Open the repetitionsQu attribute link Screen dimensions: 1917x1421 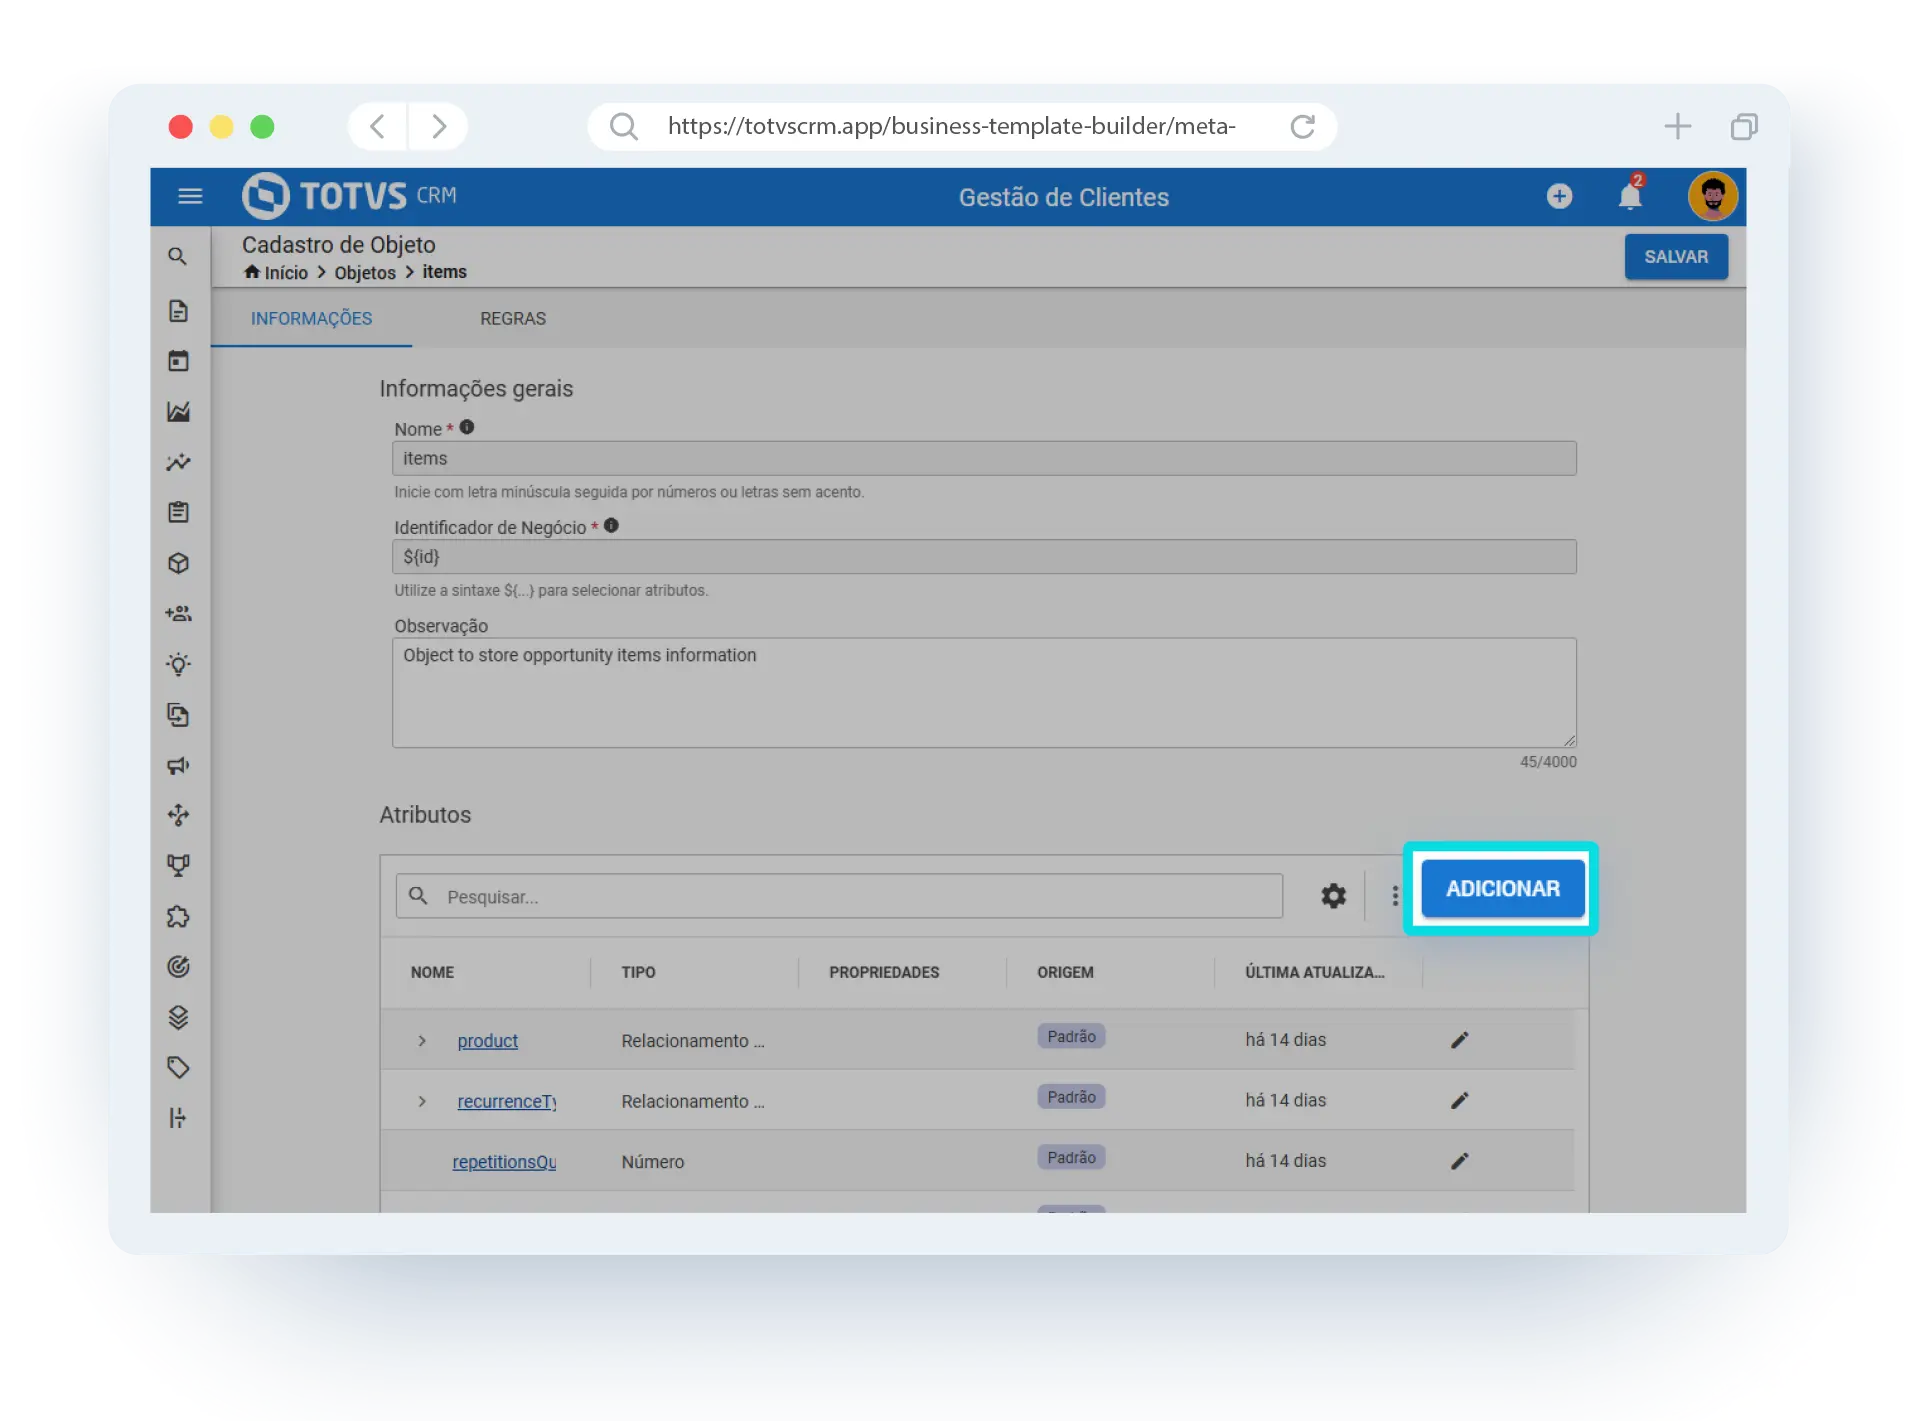pos(504,1162)
